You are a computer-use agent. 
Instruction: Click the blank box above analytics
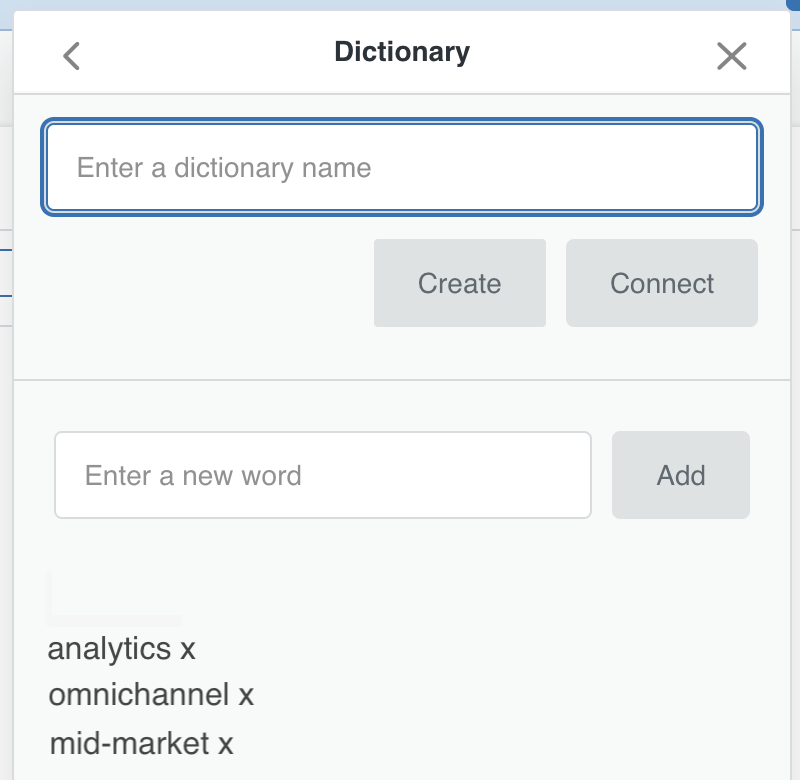click(x=114, y=597)
